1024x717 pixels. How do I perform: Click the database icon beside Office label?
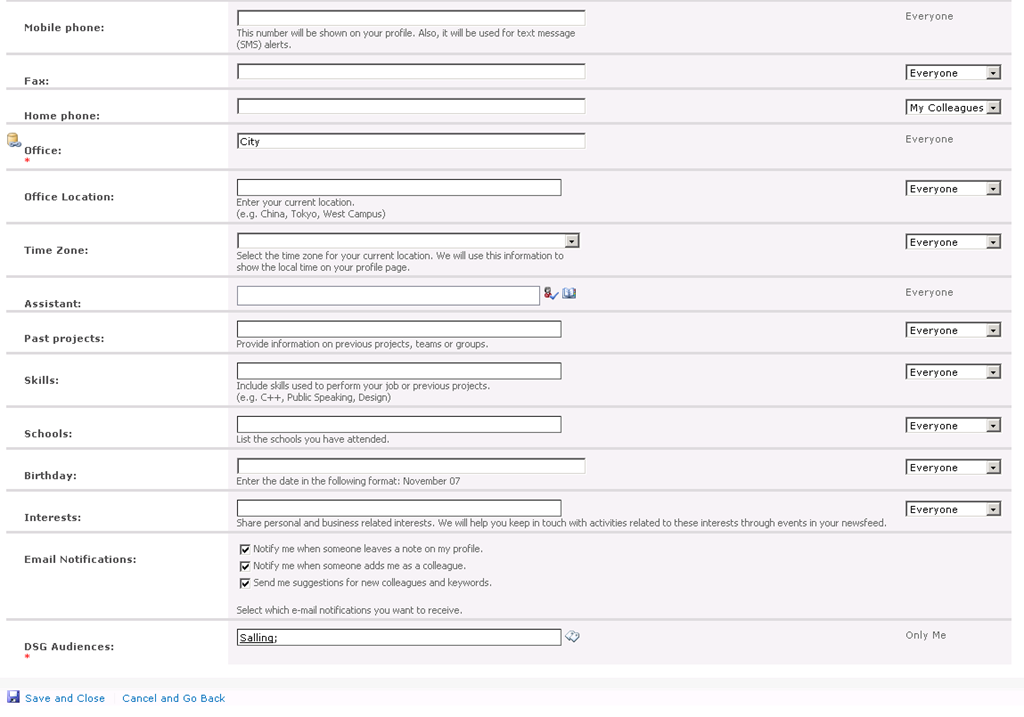click(14, 140)
